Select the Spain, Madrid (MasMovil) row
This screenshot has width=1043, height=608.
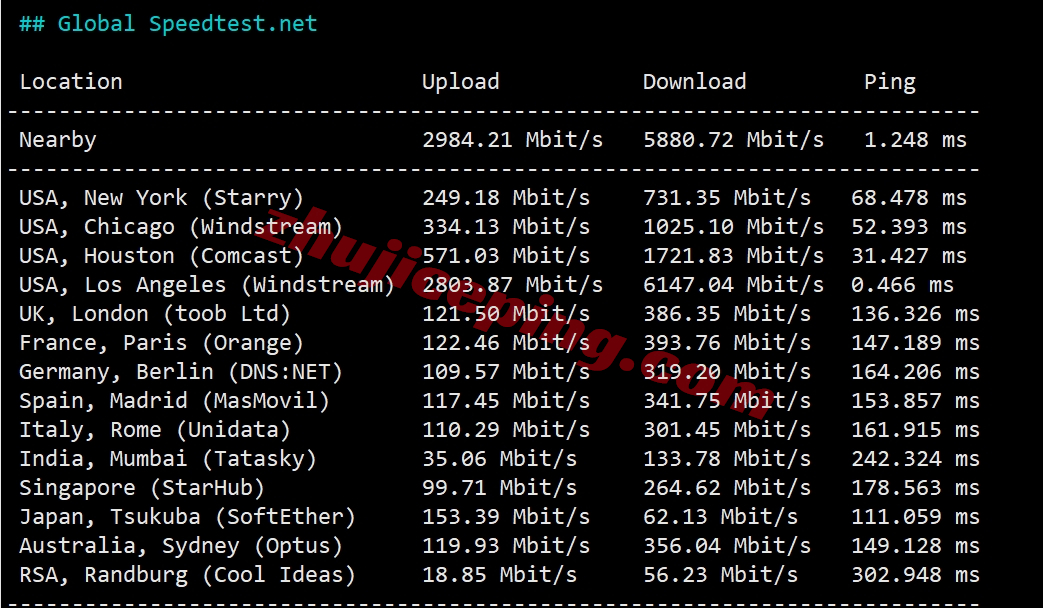[x=174, y=401]
